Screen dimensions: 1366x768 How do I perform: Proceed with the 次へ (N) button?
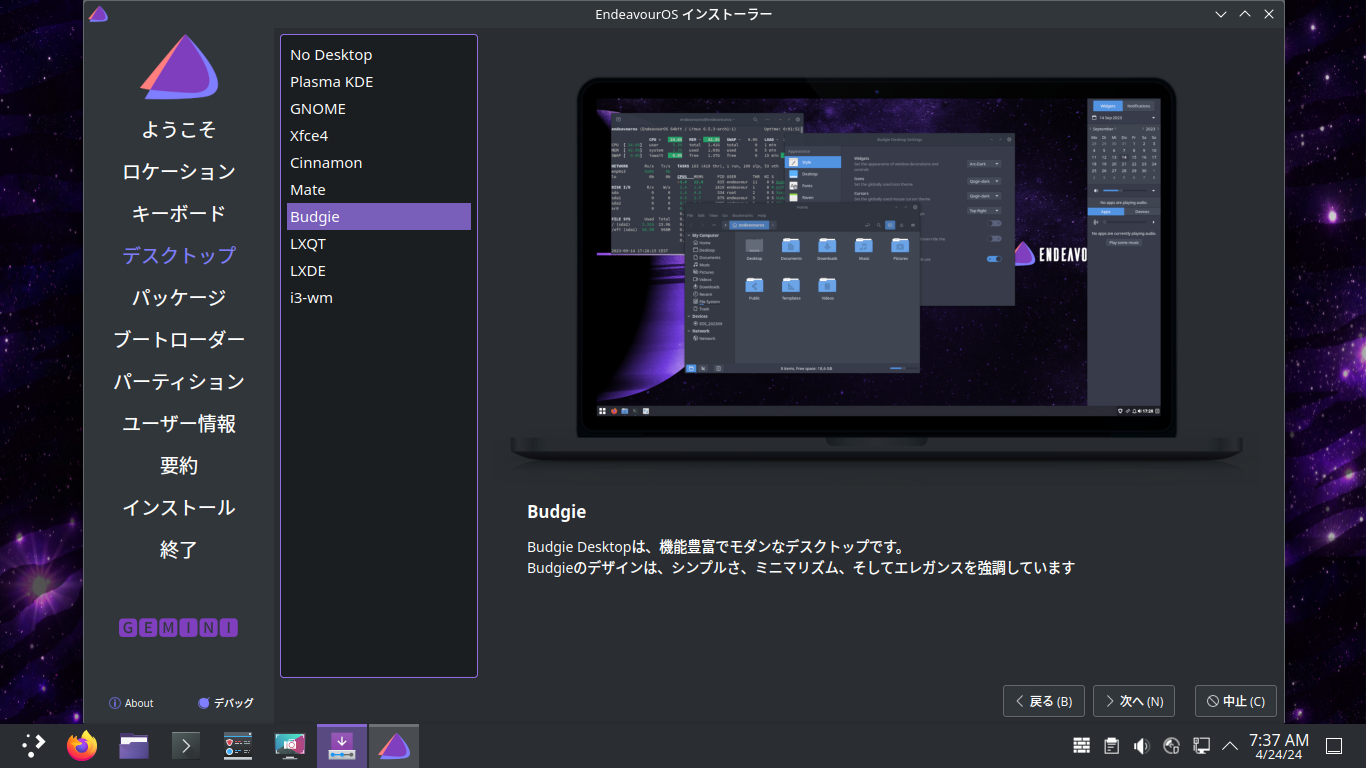1134,701
